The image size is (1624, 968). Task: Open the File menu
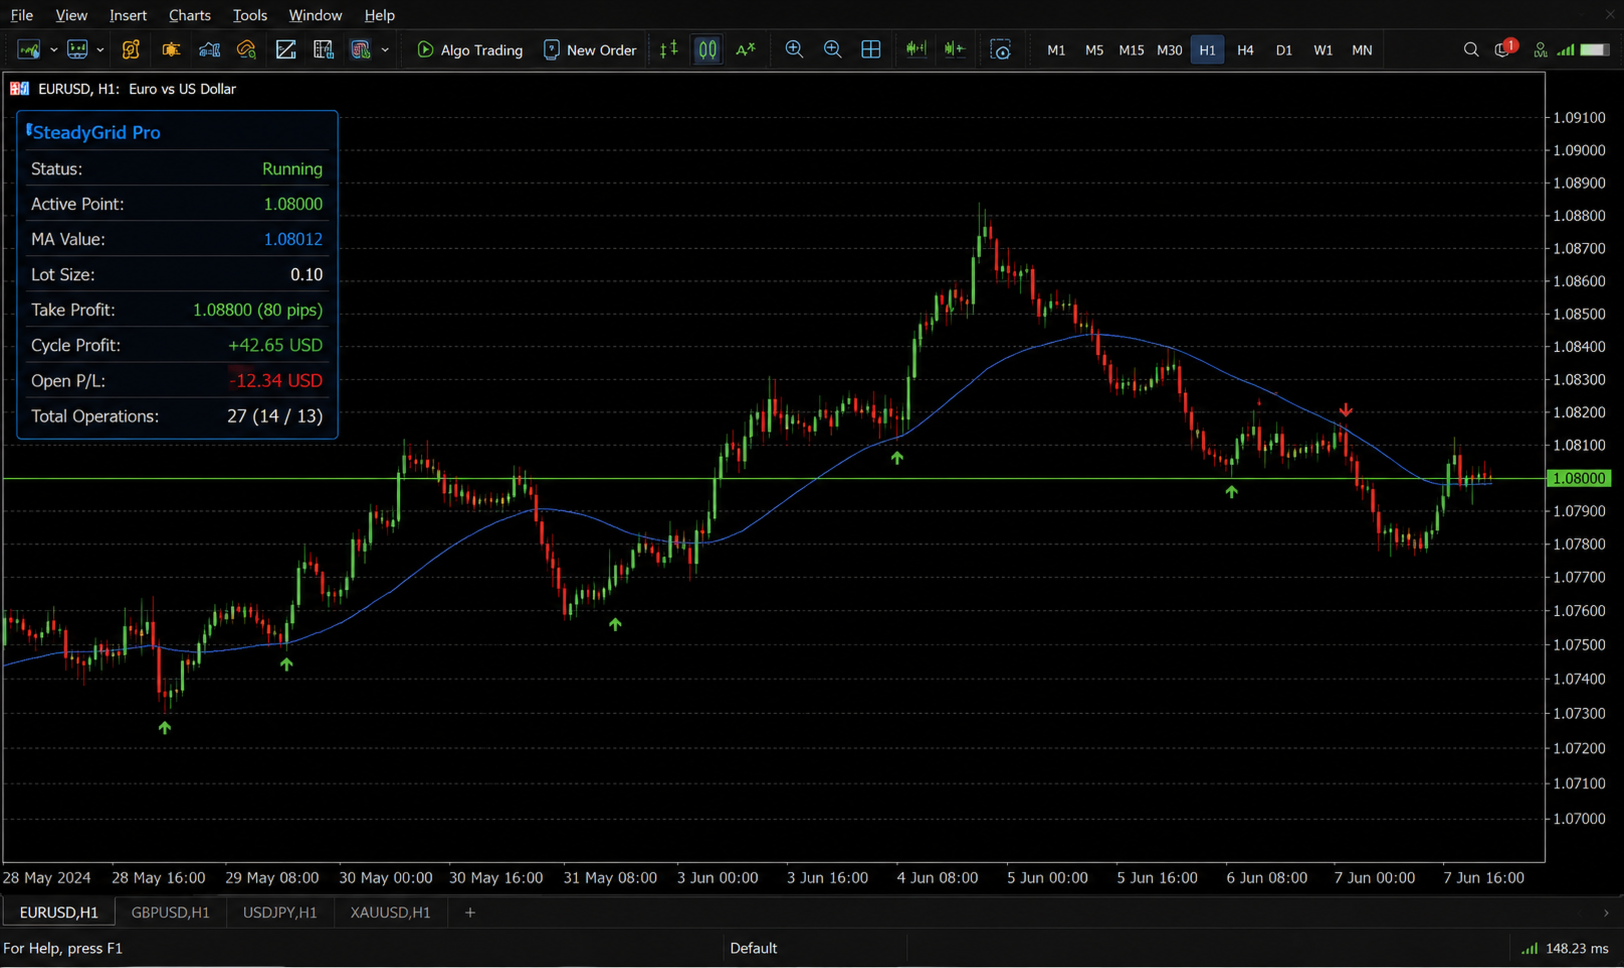pyautogui.click(x=21, y=15)
